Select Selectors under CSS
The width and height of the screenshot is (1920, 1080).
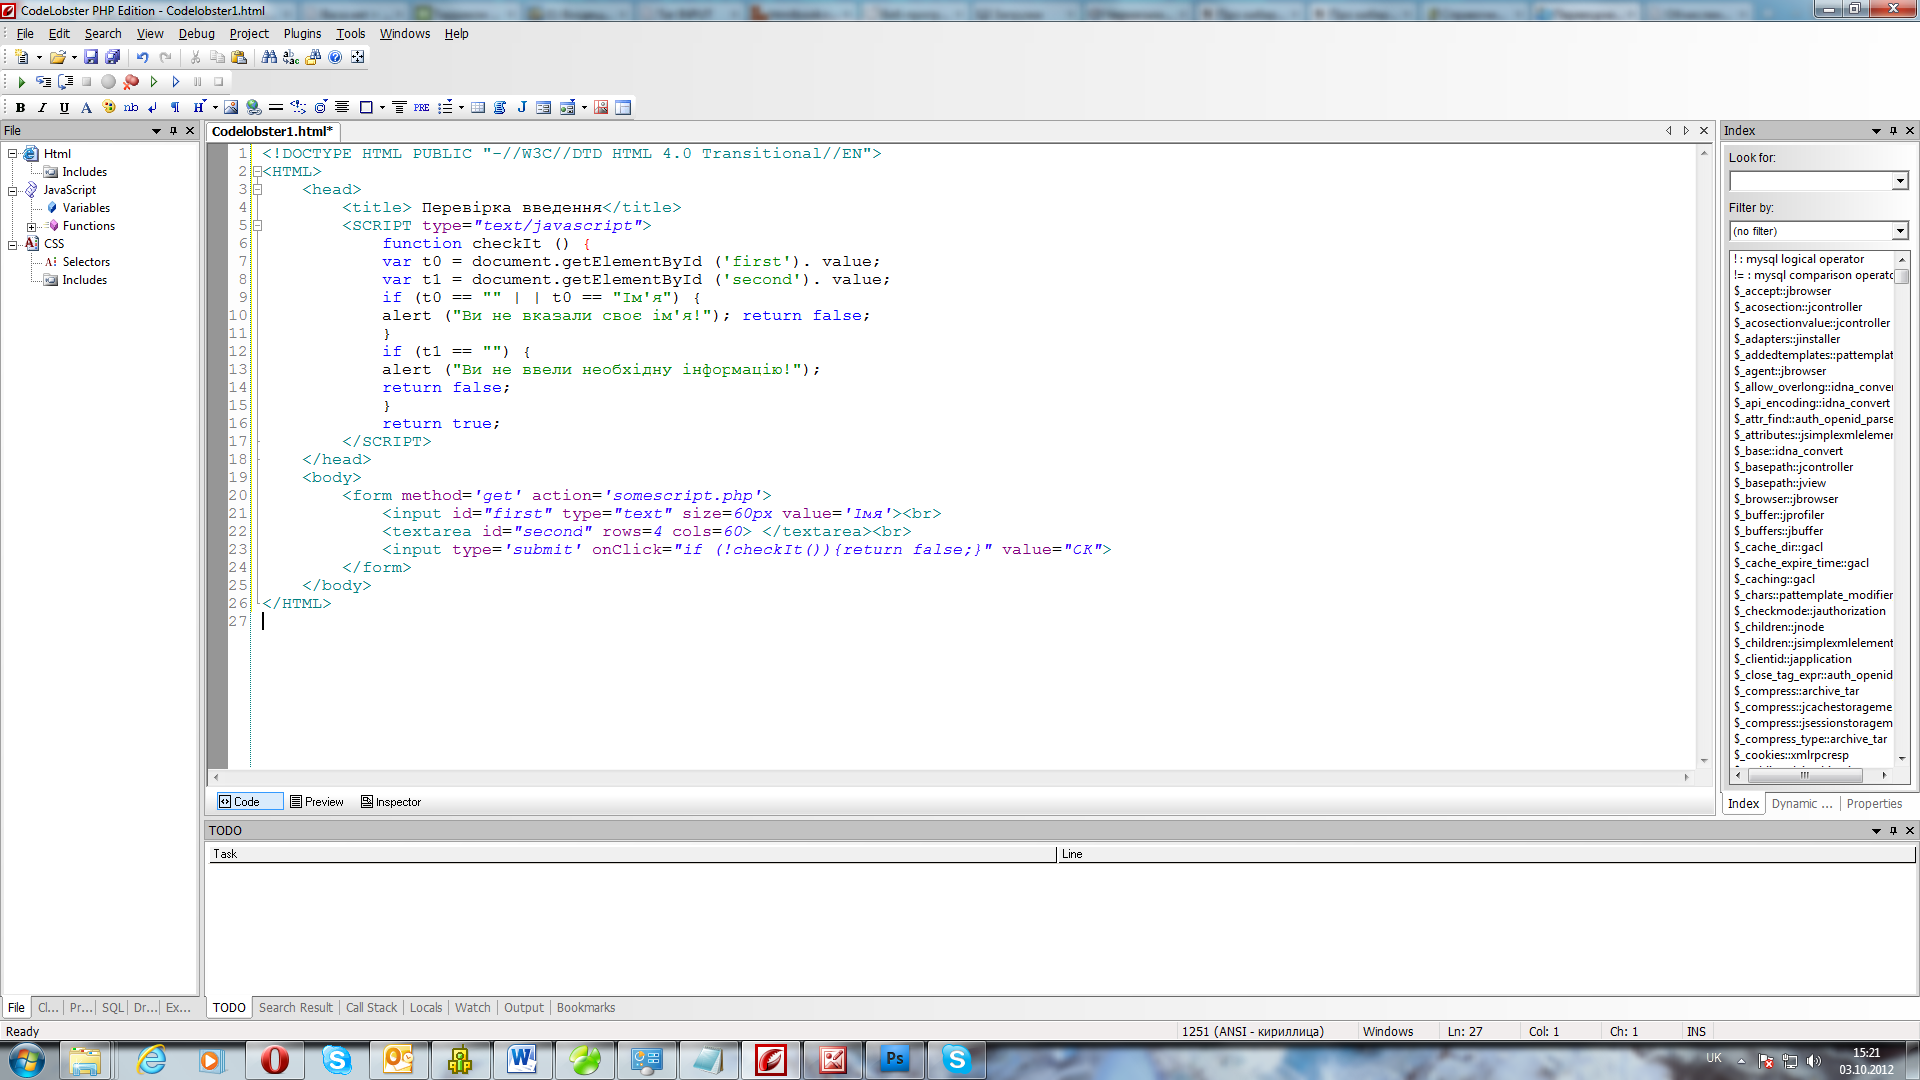[86, 262]
